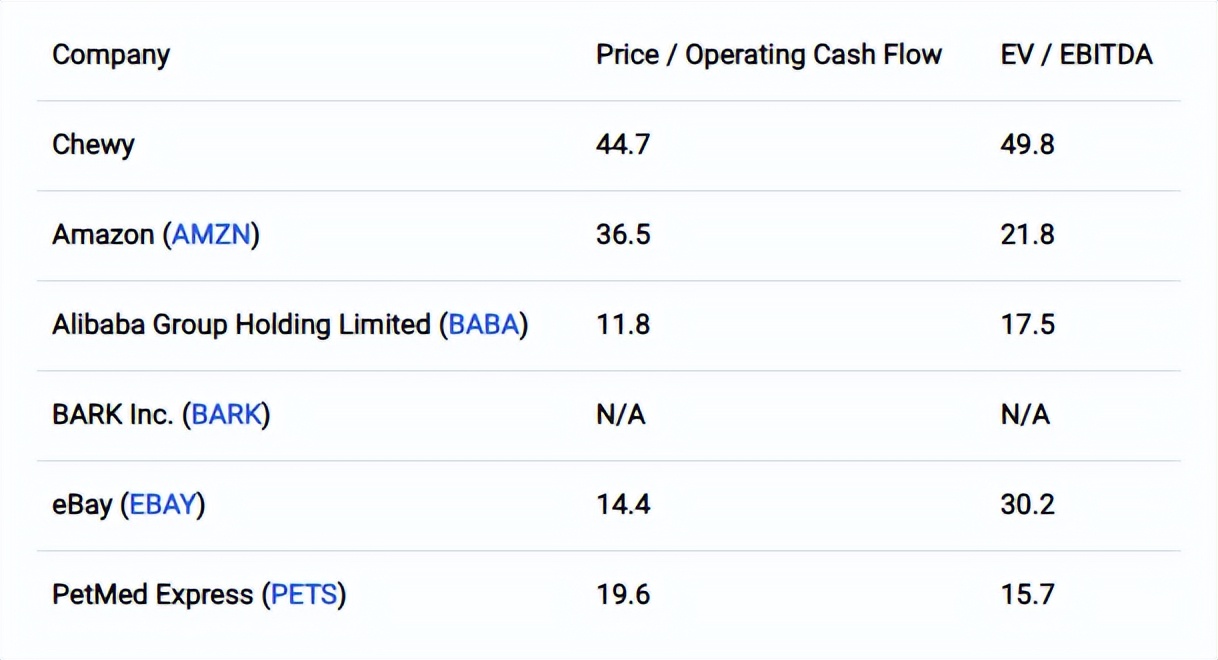Image resolution: width=1218 pixels, height=660 pixels.
Task: Select eBay's 30.2 EV / EBITDA value
Action: pyautogui.click(x=1027, y=505)
